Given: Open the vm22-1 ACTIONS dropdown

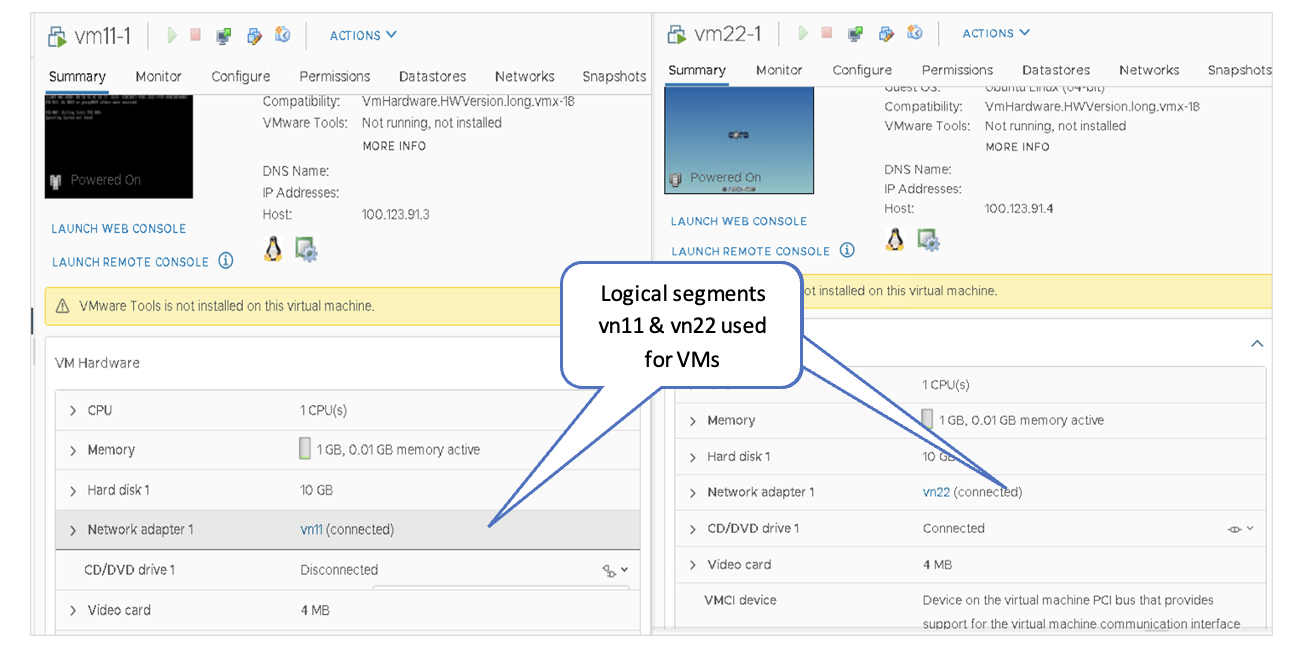Looking at the screenshot, I should click(x=996, y=33).
